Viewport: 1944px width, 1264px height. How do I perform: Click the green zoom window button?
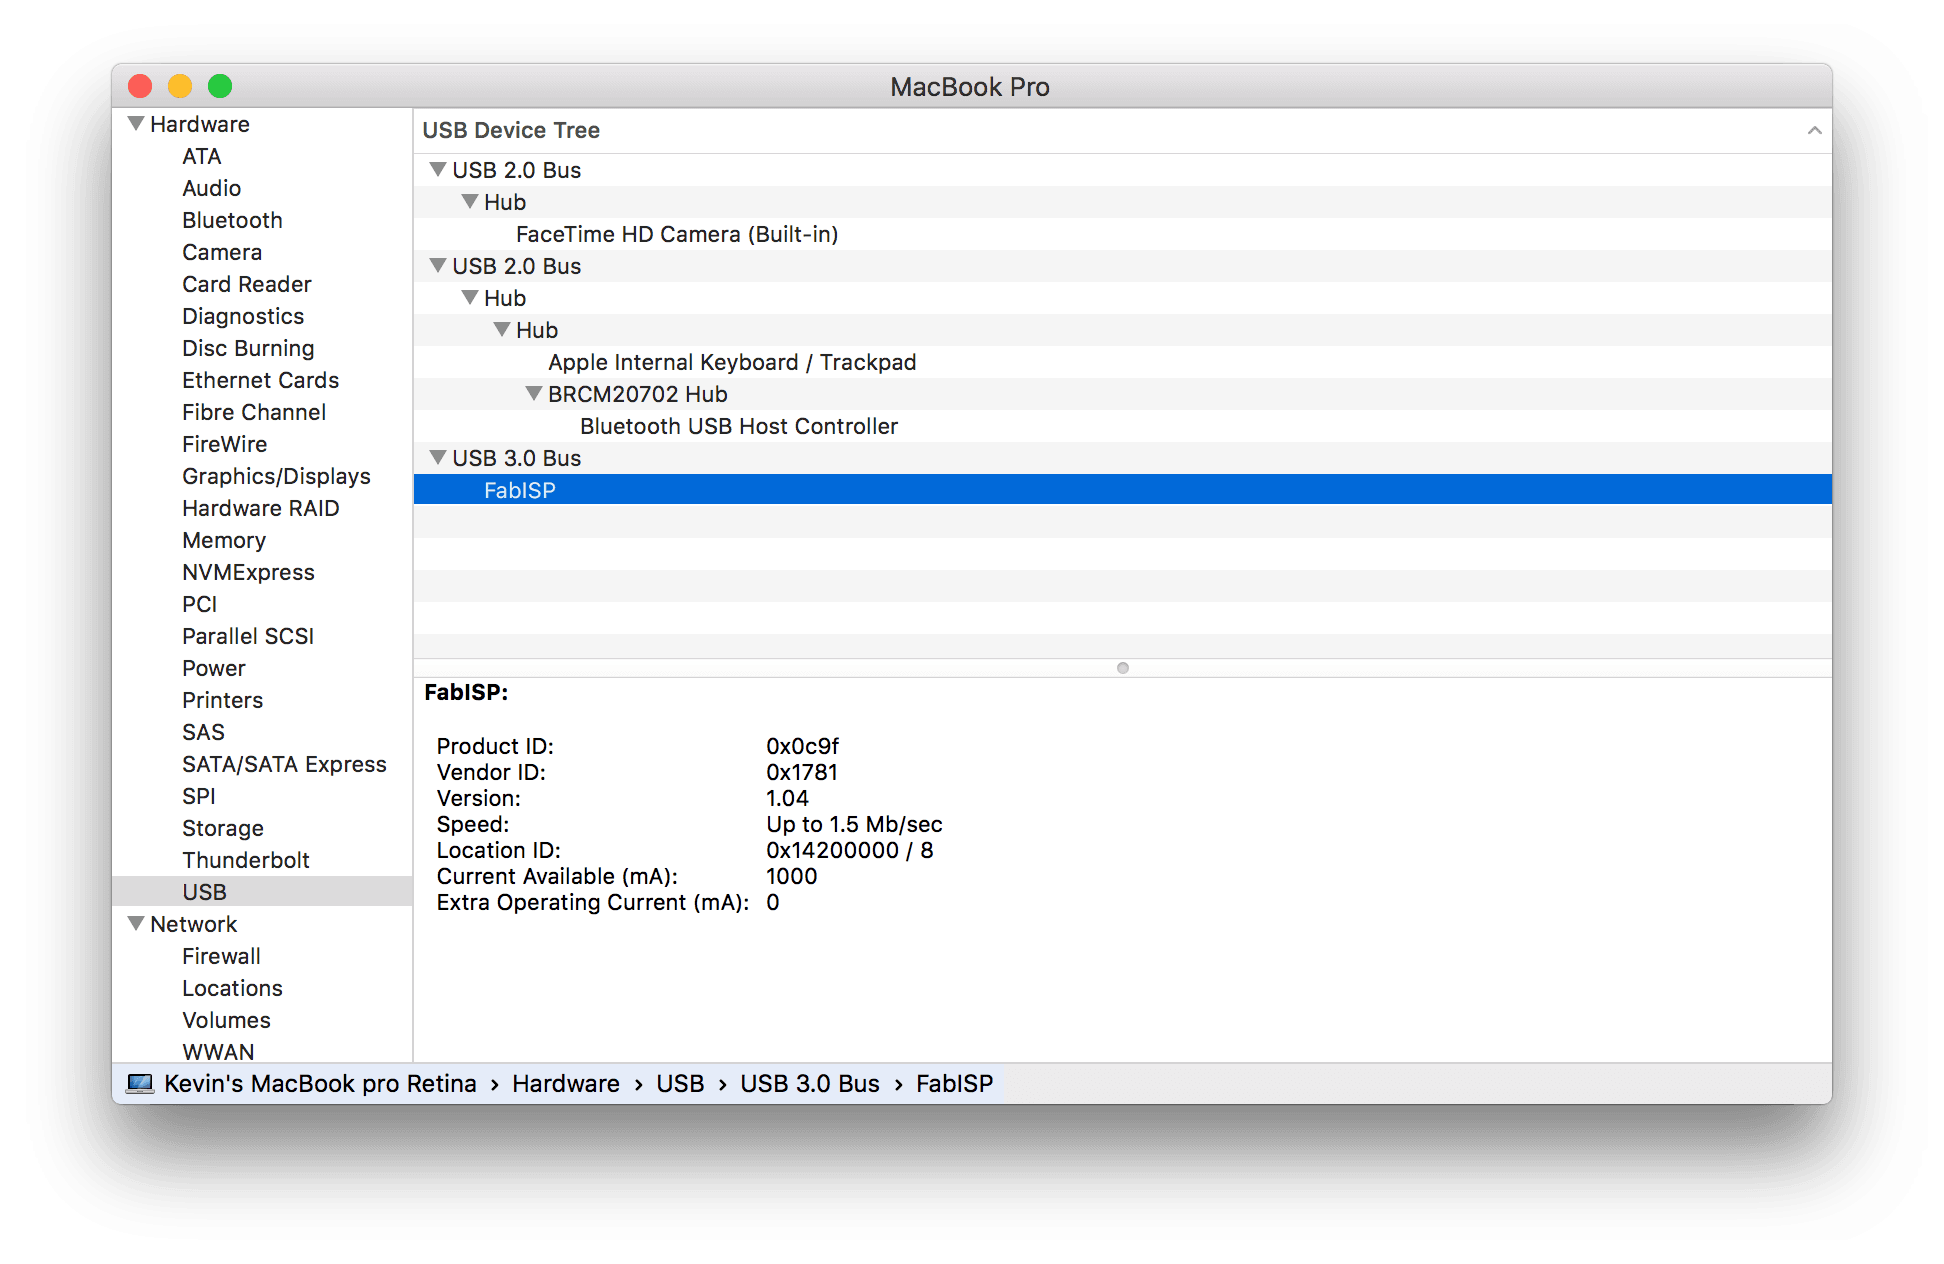[220, 86]
